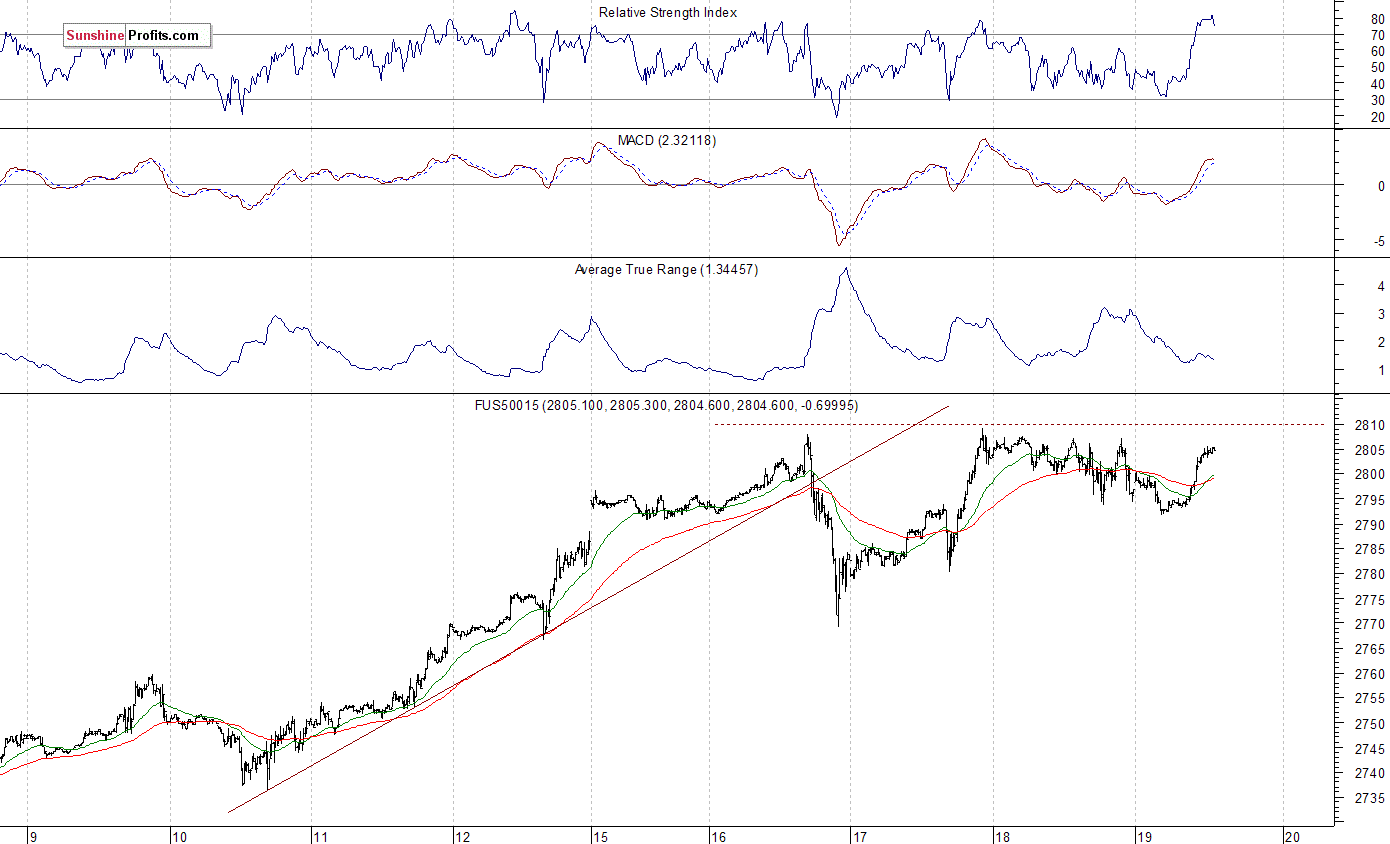Click the RSI axis value 30
The image size is (1390, 844).
pos(1378,100)
